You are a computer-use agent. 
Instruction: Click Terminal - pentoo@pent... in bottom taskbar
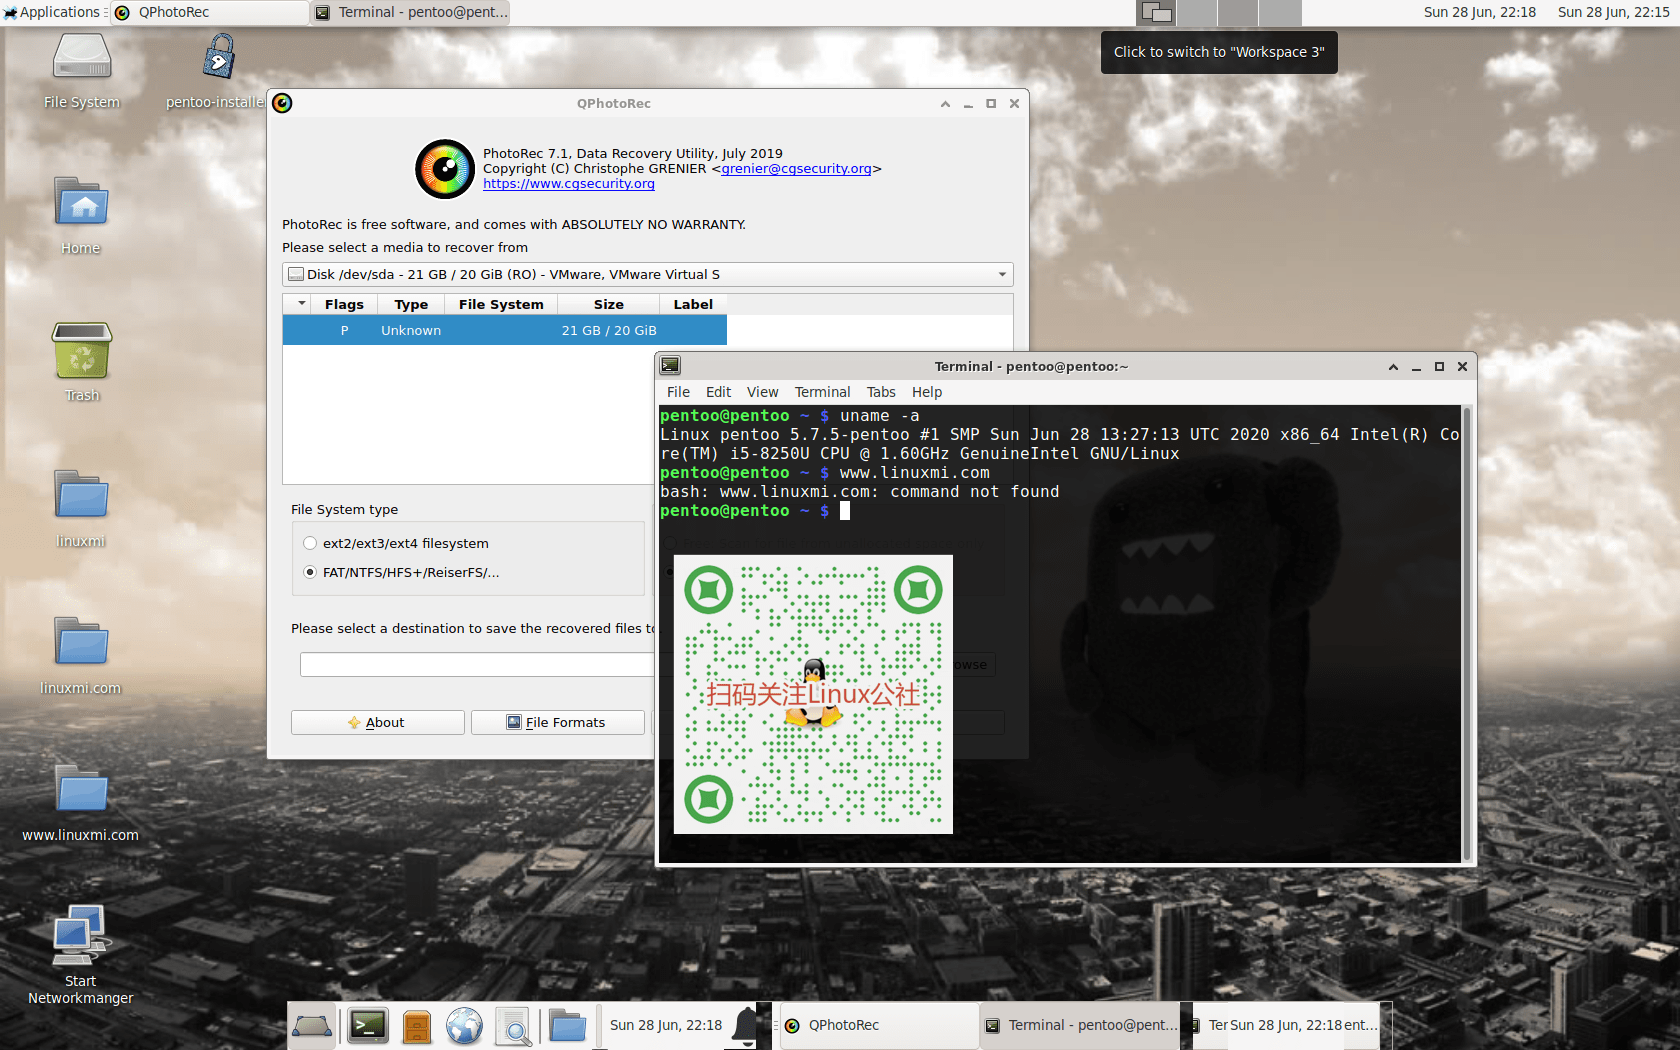[1080, 1026]
